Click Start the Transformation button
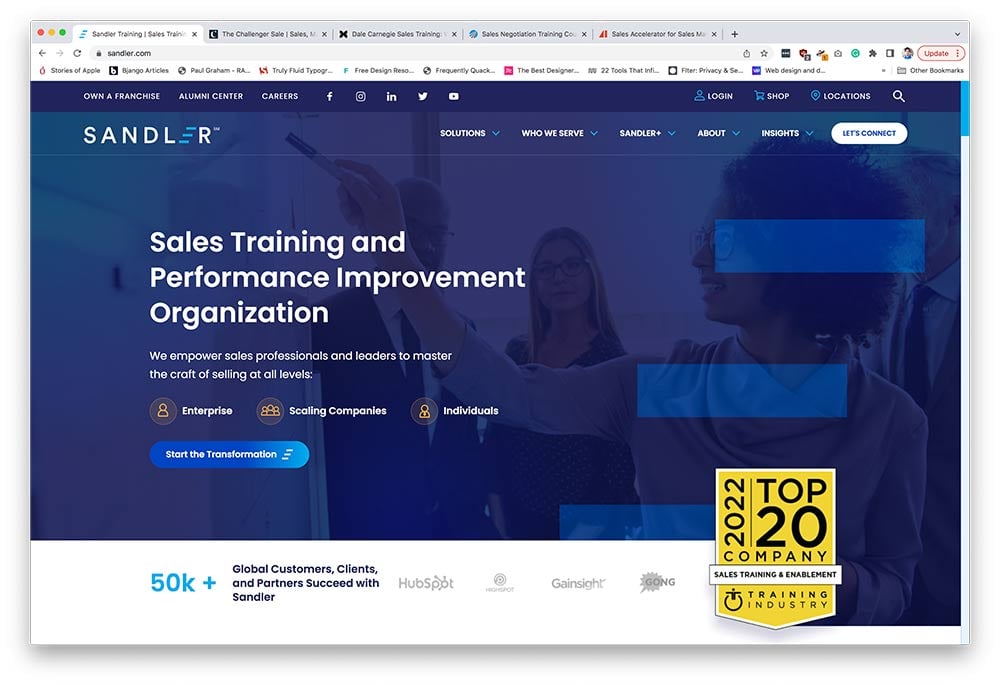Image resolution: width=1000 pixels, height=685 pixels. pyautogui.click(x=229, y=454)
